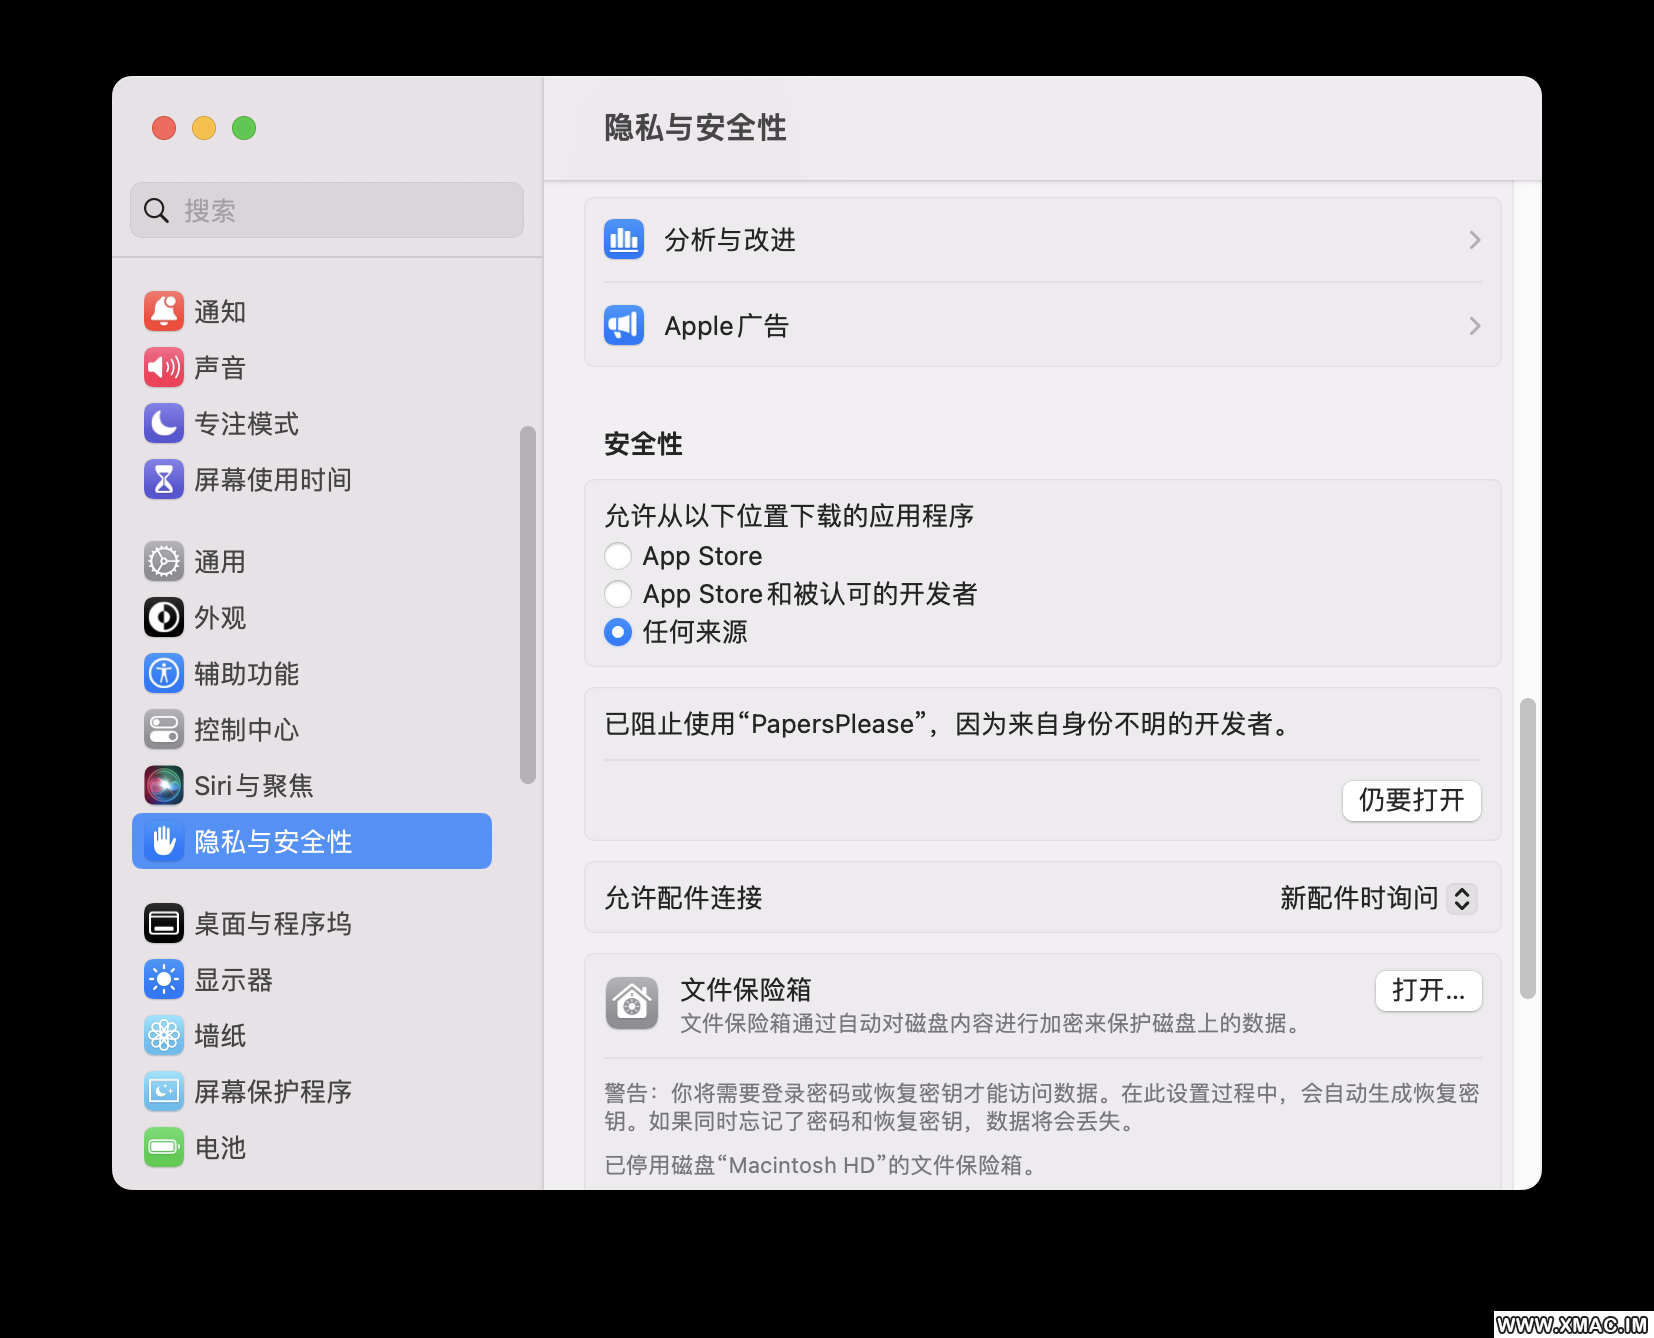The image size is (1654, 1338).
Task: Click the 分析与改进 chart icon
Action: tap(624, 239)
